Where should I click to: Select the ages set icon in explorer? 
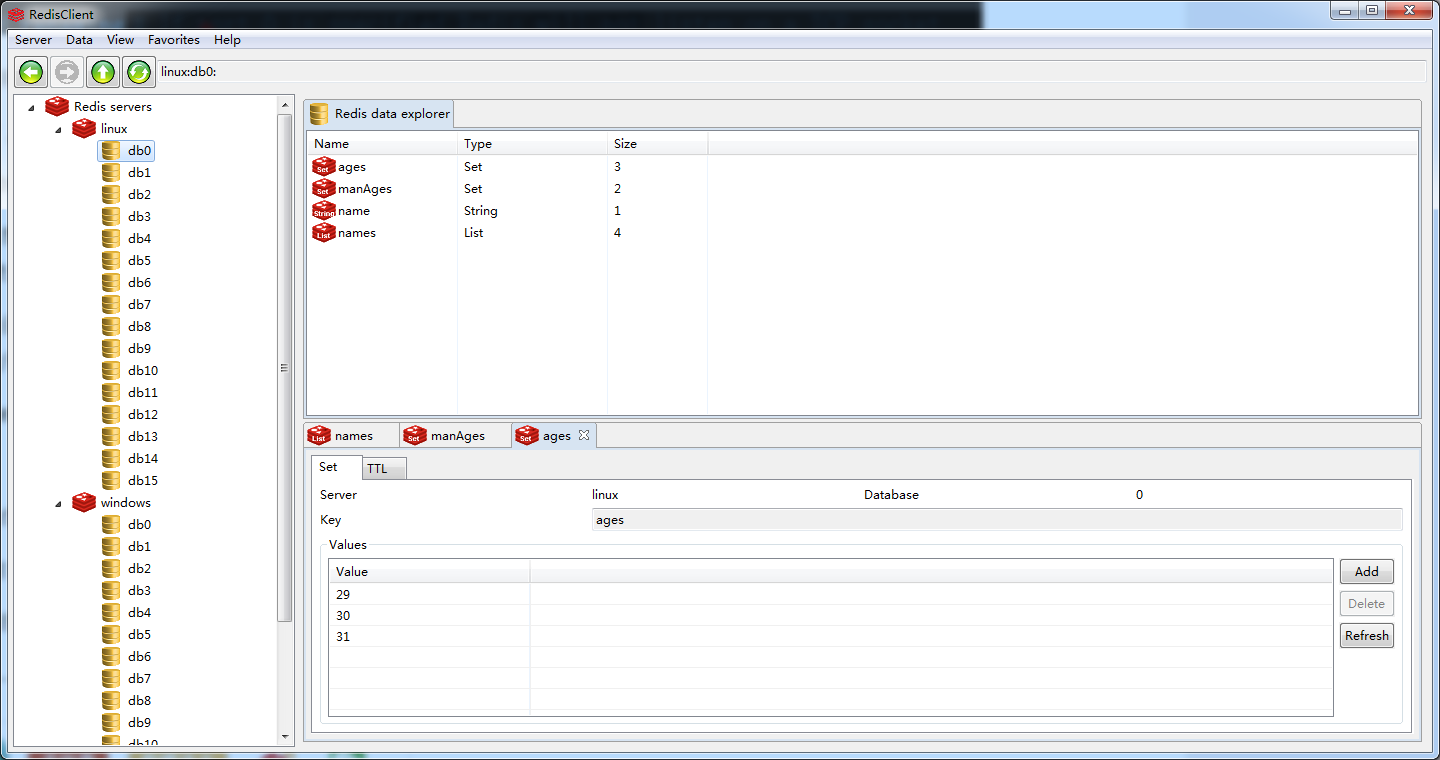pos(323,167)
